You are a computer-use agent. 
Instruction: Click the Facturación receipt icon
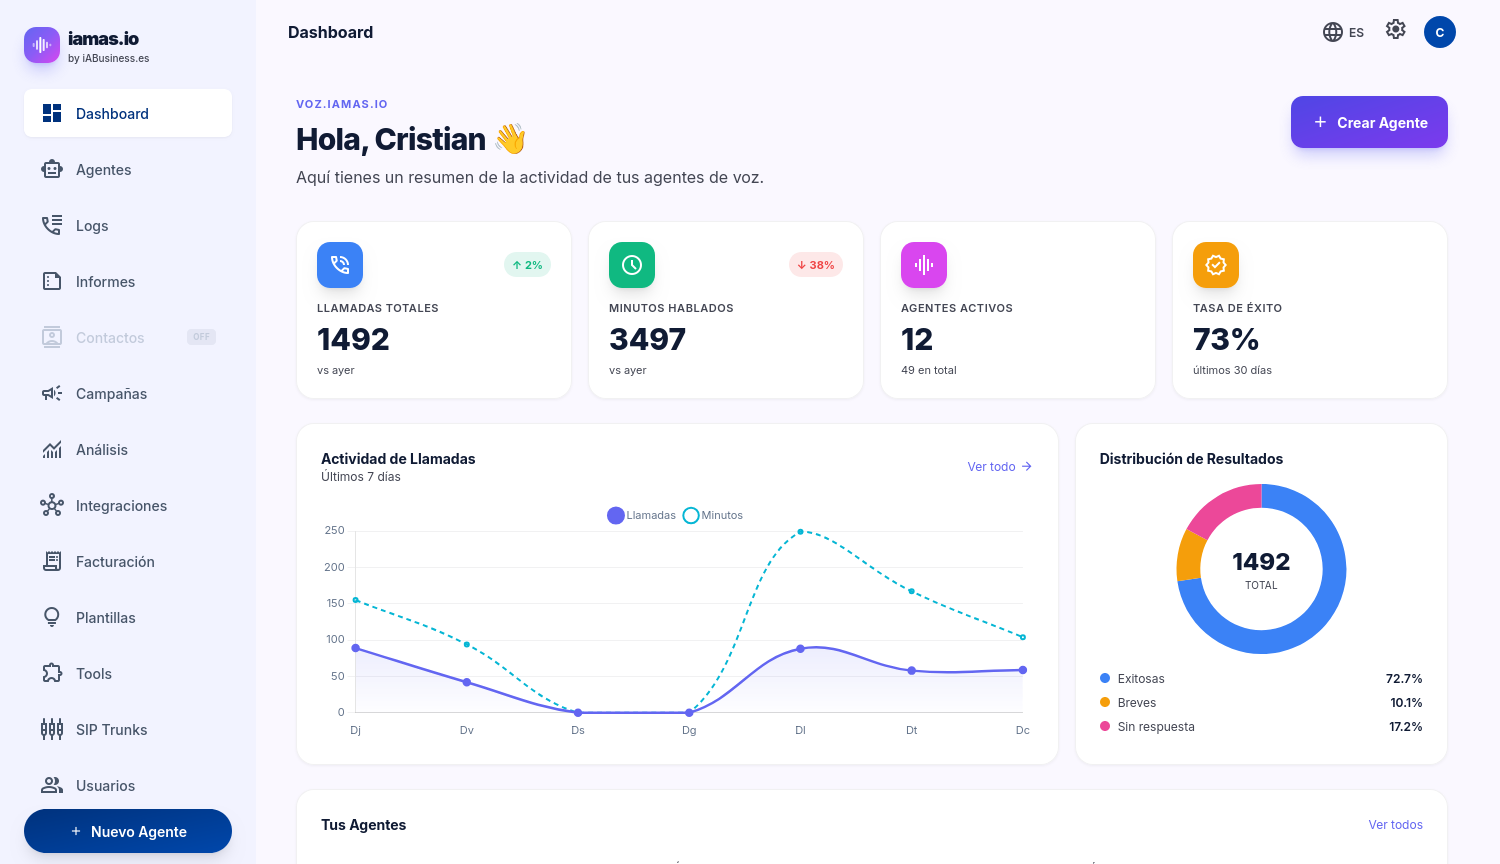(x=52, y=561)
